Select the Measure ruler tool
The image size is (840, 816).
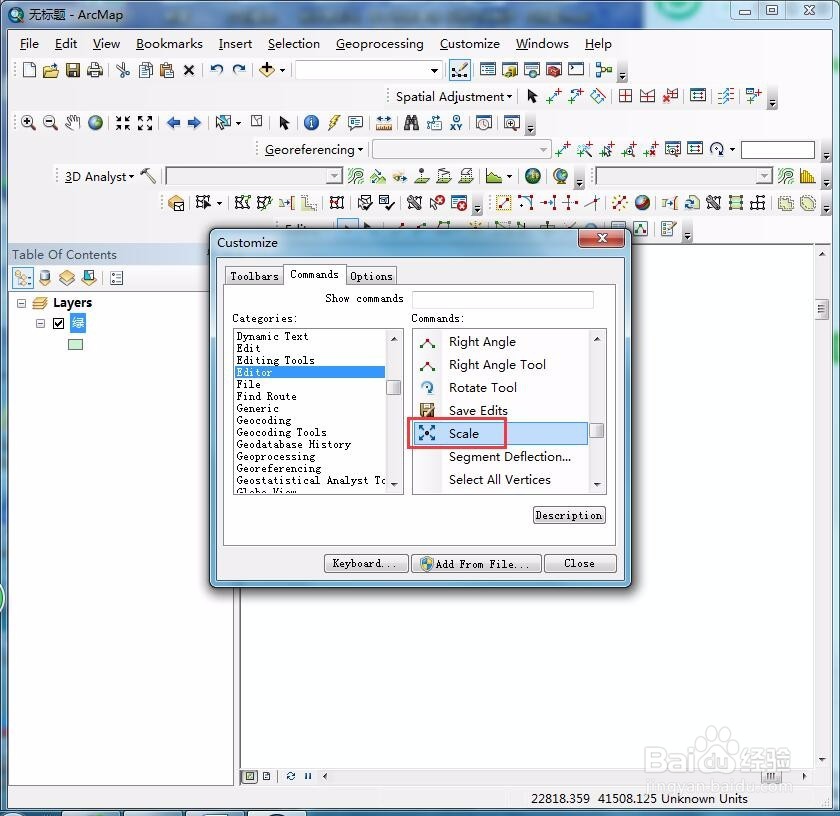pyautogui.click(x=384, y=123)
